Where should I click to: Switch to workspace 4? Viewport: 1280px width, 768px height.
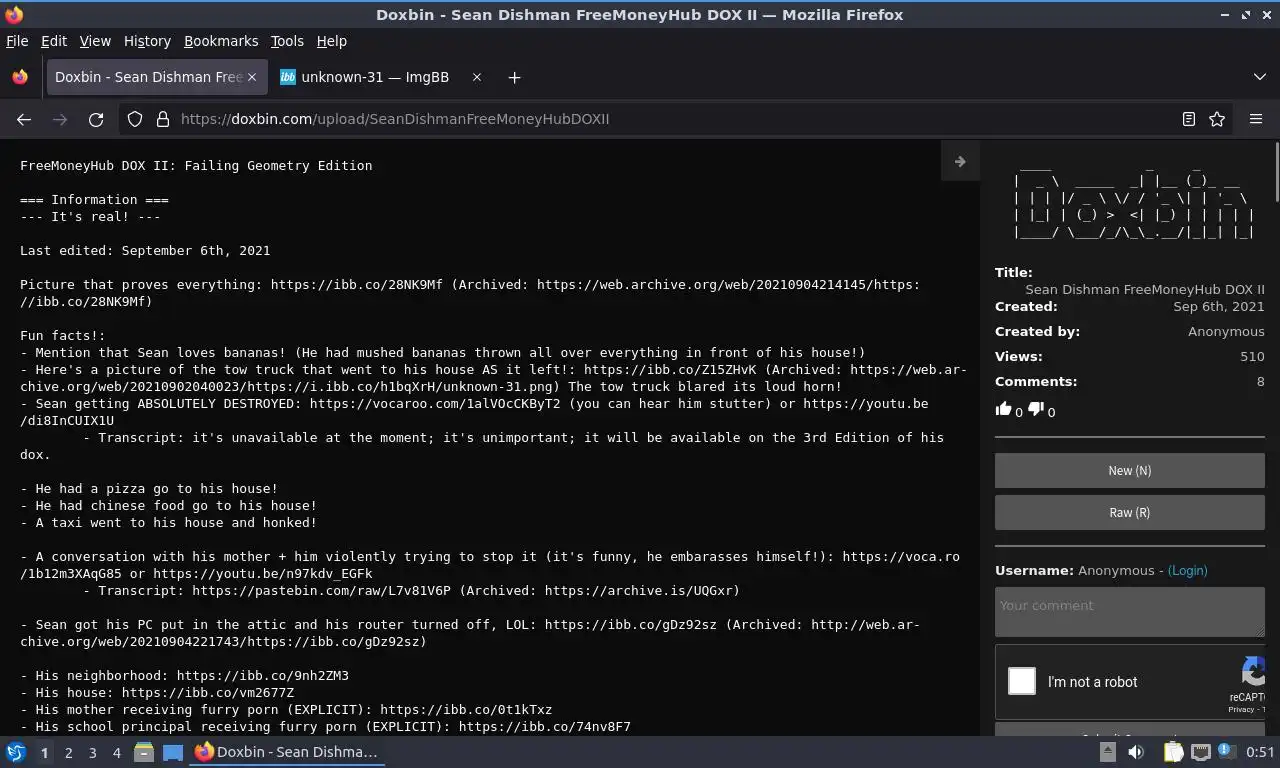pos(116,752)
